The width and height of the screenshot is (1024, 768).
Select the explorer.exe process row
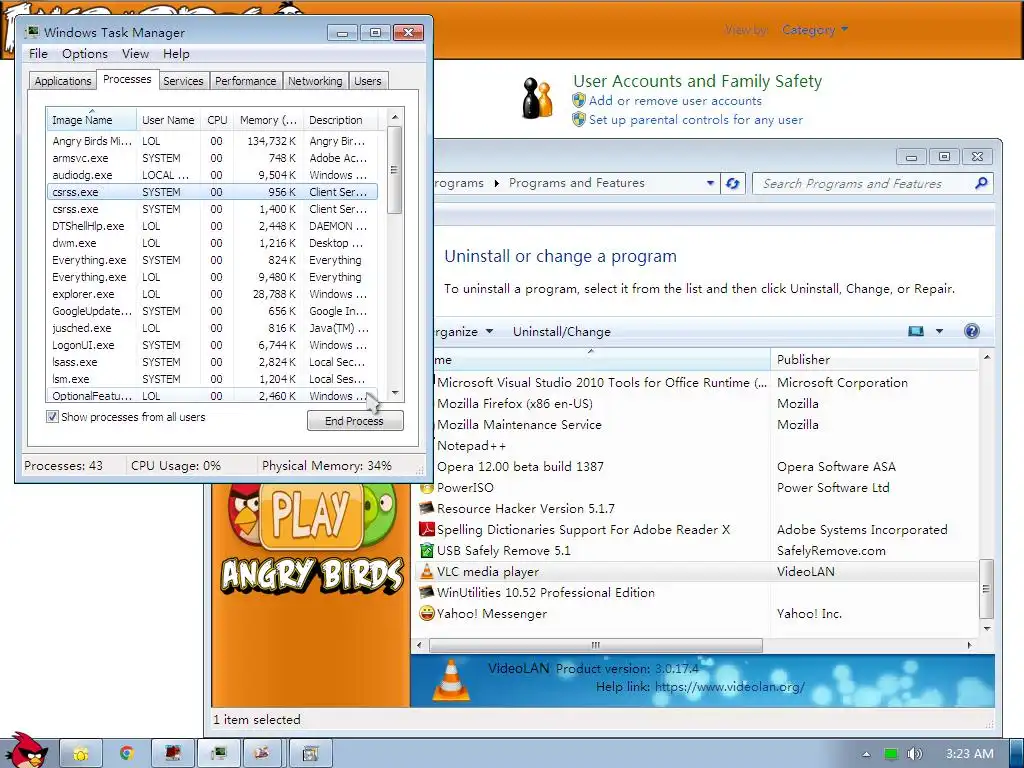[x=212, y=294]
